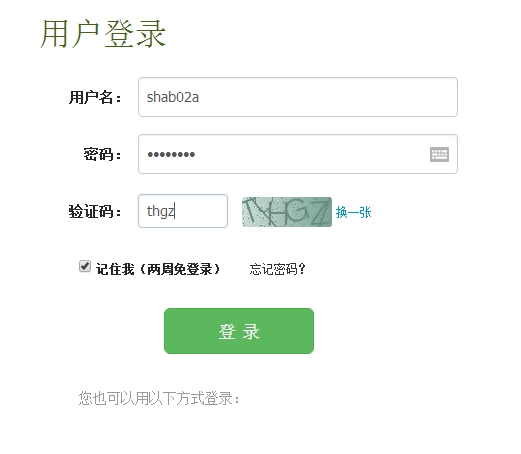Click the green 登录 button
The image size is (521, 454).
tap(239, 331)
